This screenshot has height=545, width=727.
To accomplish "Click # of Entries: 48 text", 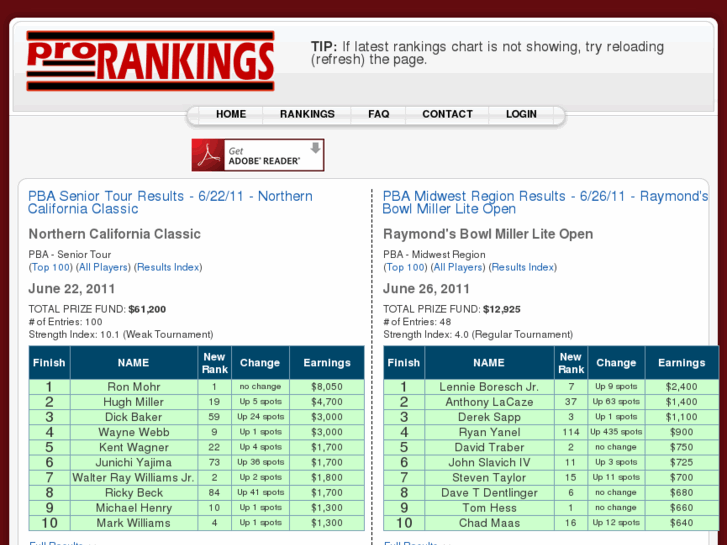I will pyautogui.click(x=417, y=322).
